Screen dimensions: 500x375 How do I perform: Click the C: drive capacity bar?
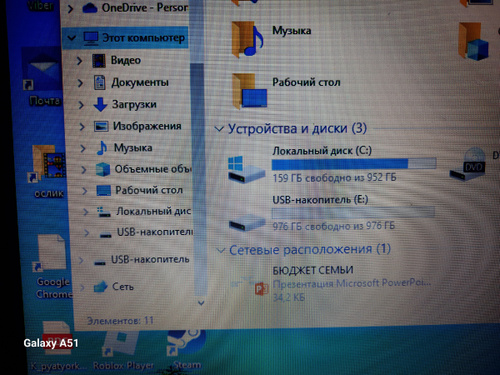pos(354,164)
